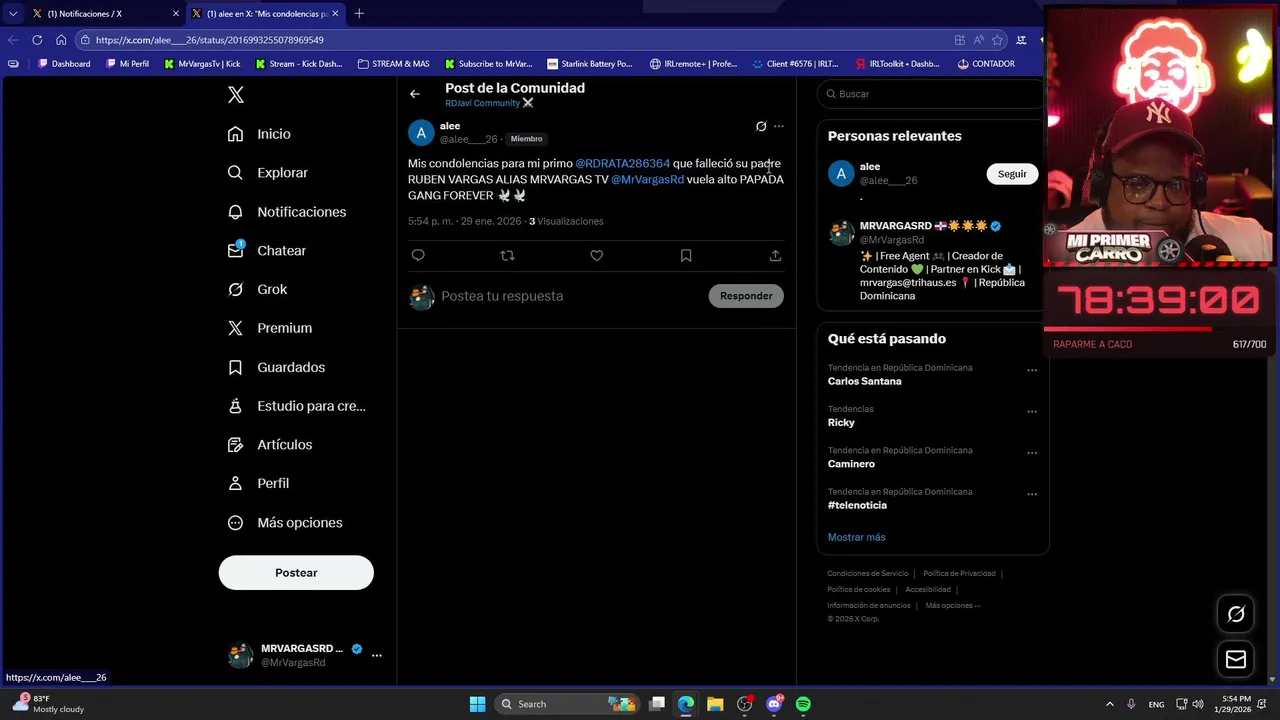This screenshot has width=1280, height=720.
Task: Click the Buscar search field
Action: (x=930, y=94)
